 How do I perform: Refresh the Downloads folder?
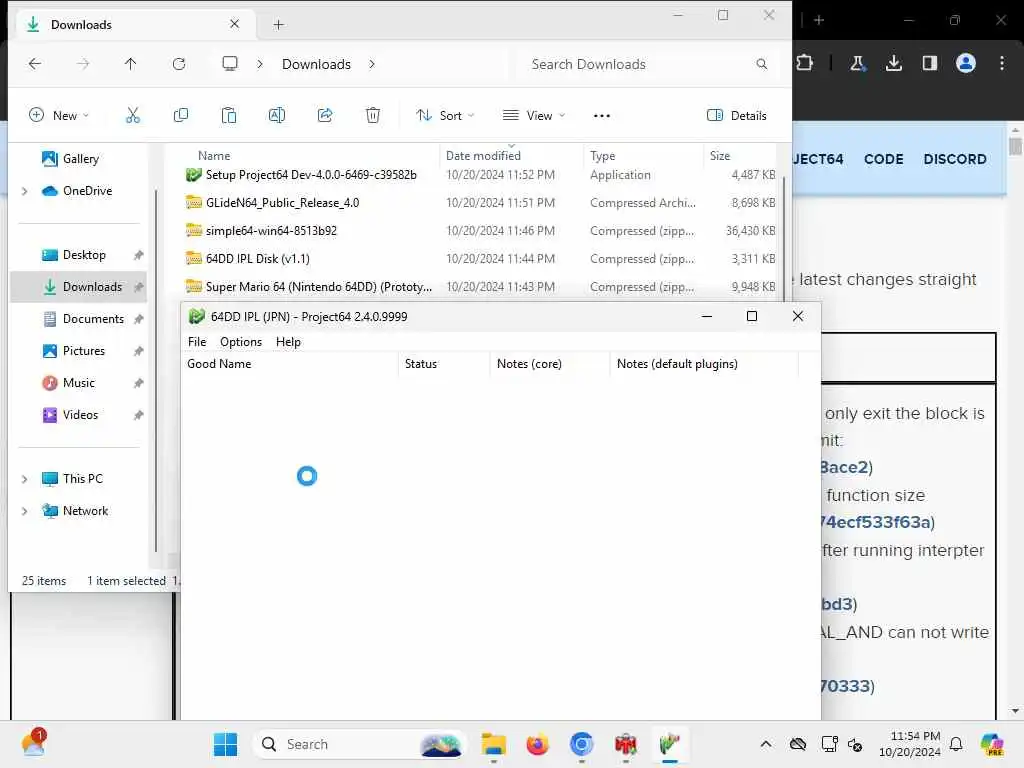[179, 63]
